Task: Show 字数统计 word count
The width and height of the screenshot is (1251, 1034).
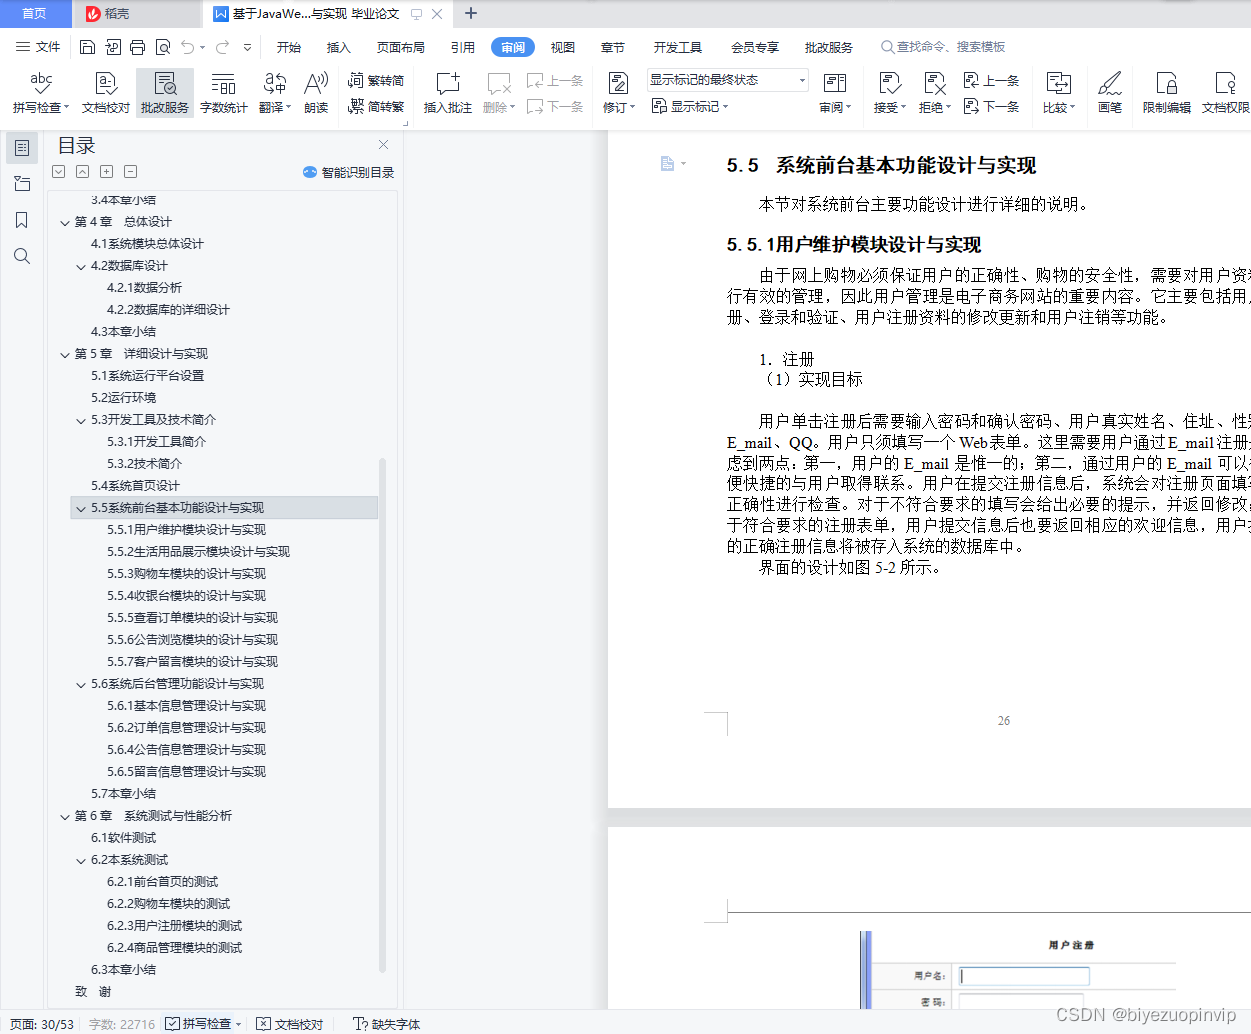Action: [x=223, y=93]
